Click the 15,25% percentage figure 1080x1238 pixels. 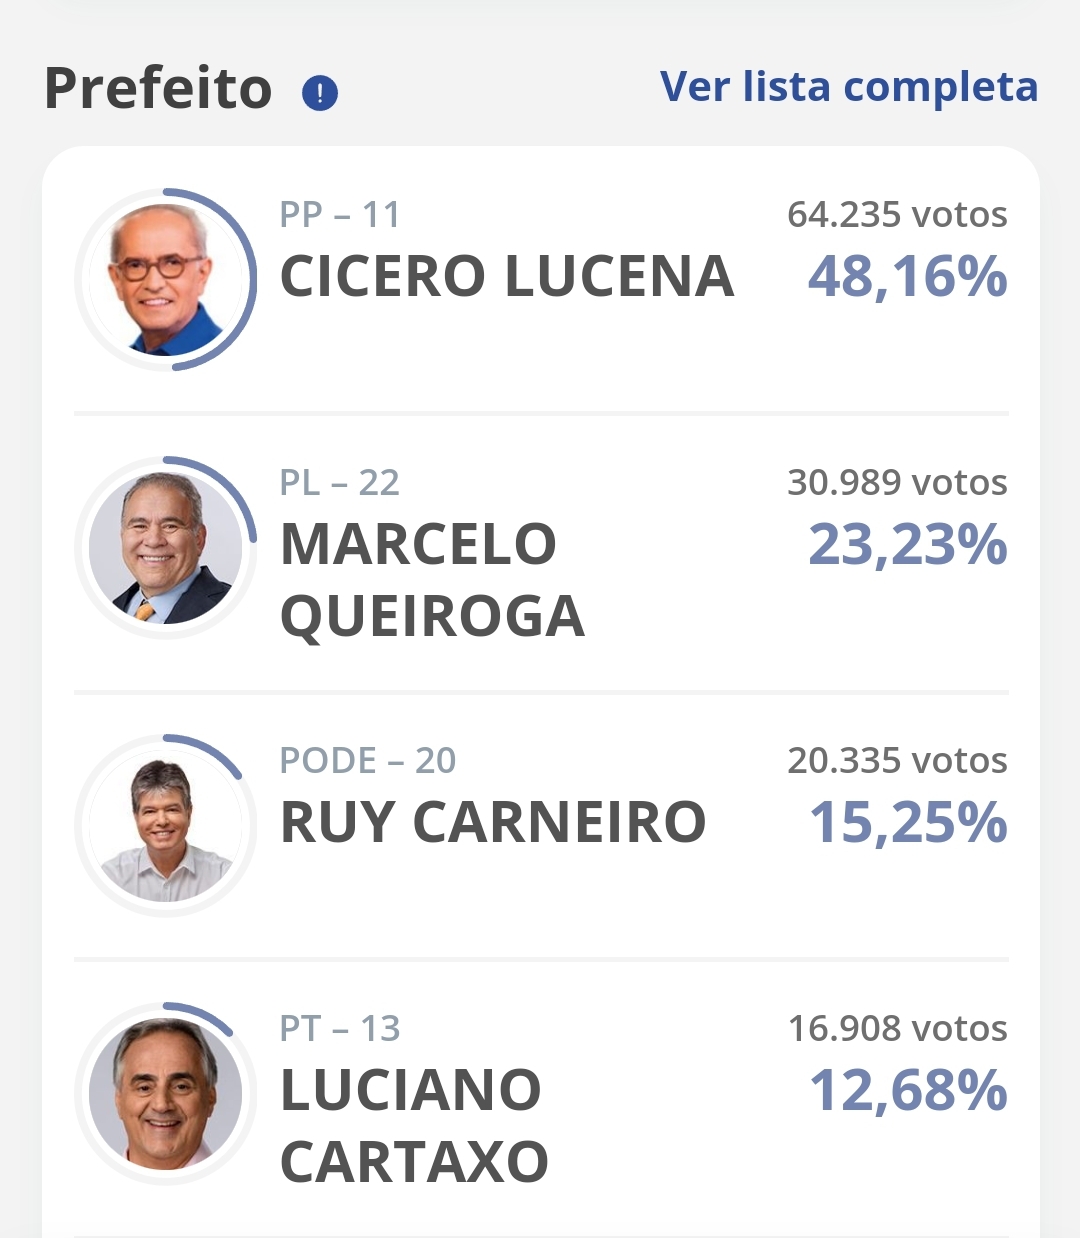(907, 823)
